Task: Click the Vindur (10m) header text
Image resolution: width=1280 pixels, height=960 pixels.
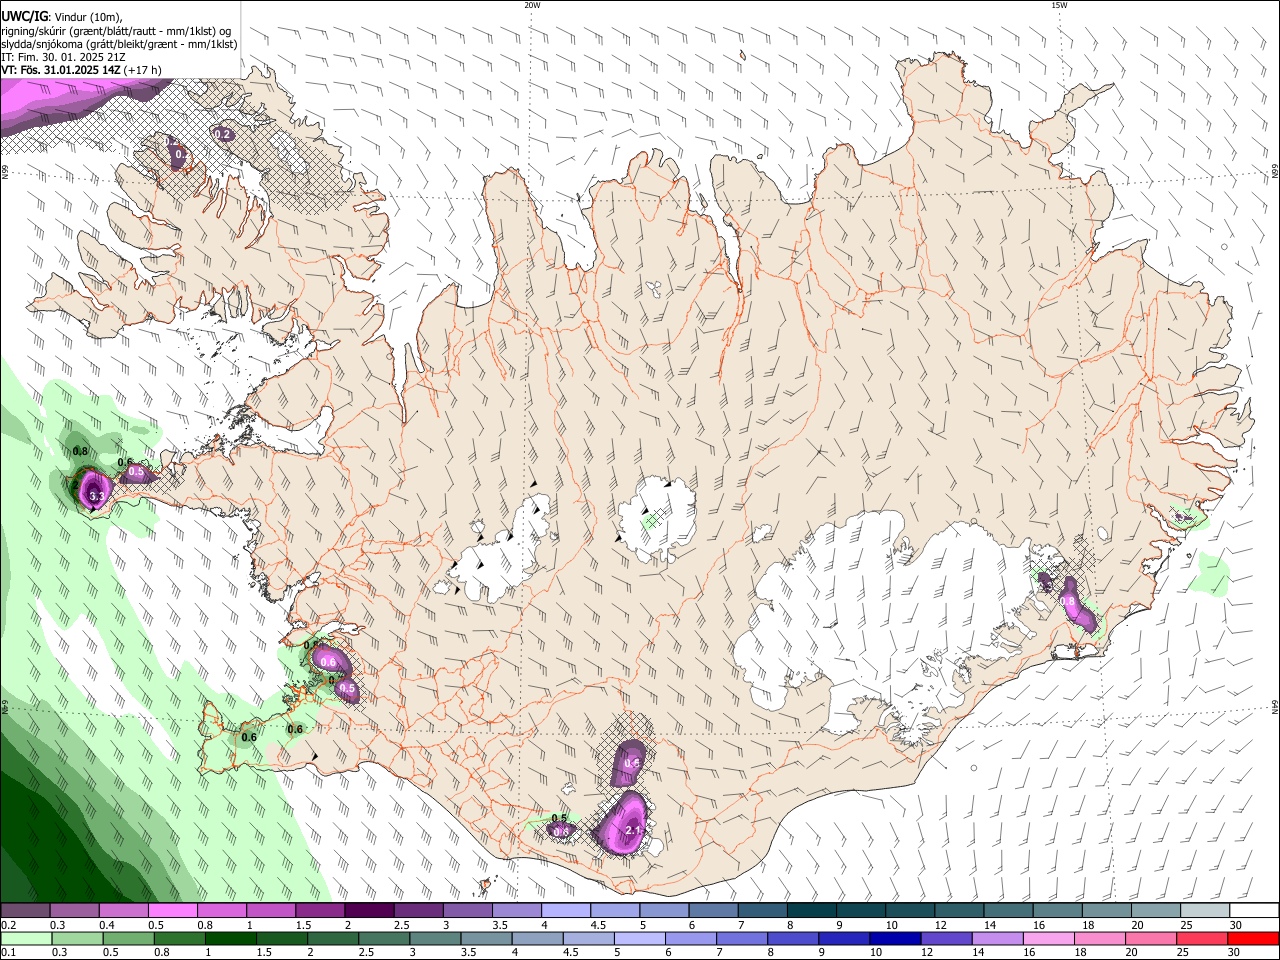Action: pos(86,15)
